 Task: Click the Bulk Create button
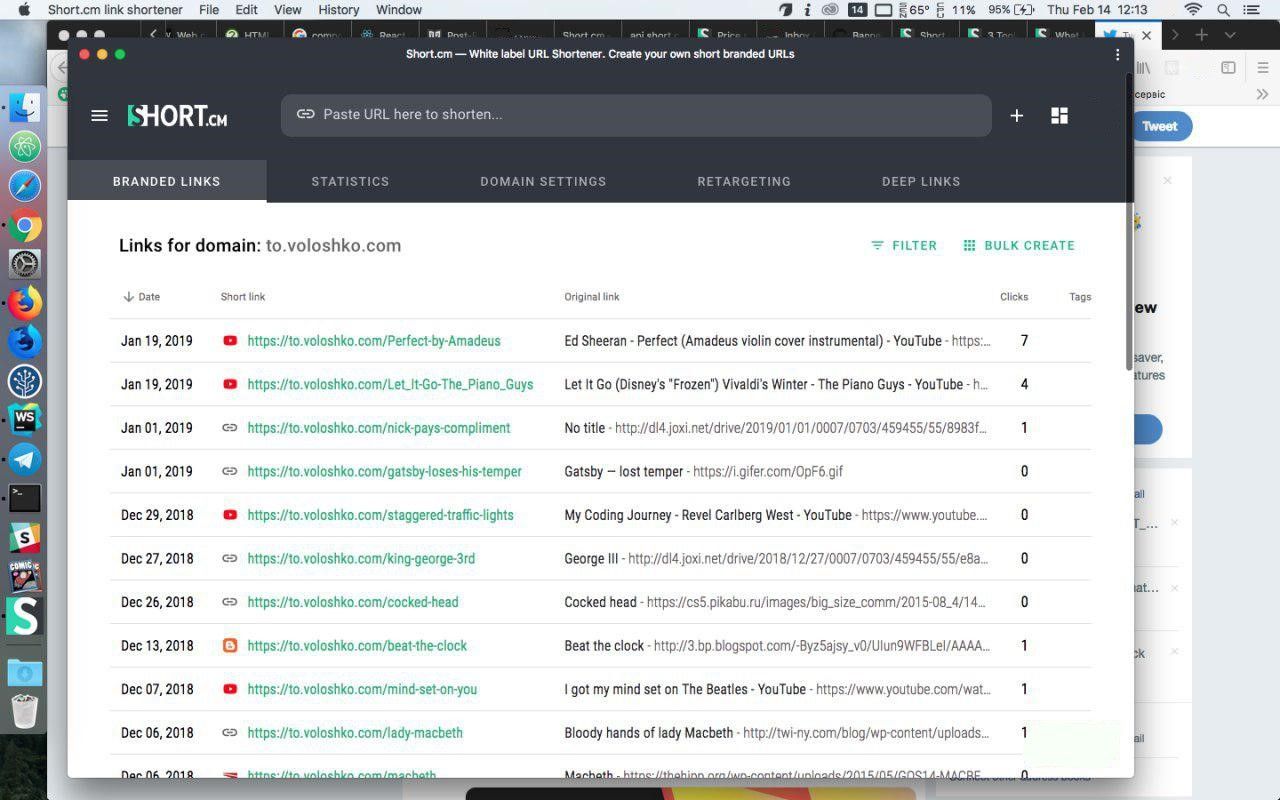(x=1019, y=245)
